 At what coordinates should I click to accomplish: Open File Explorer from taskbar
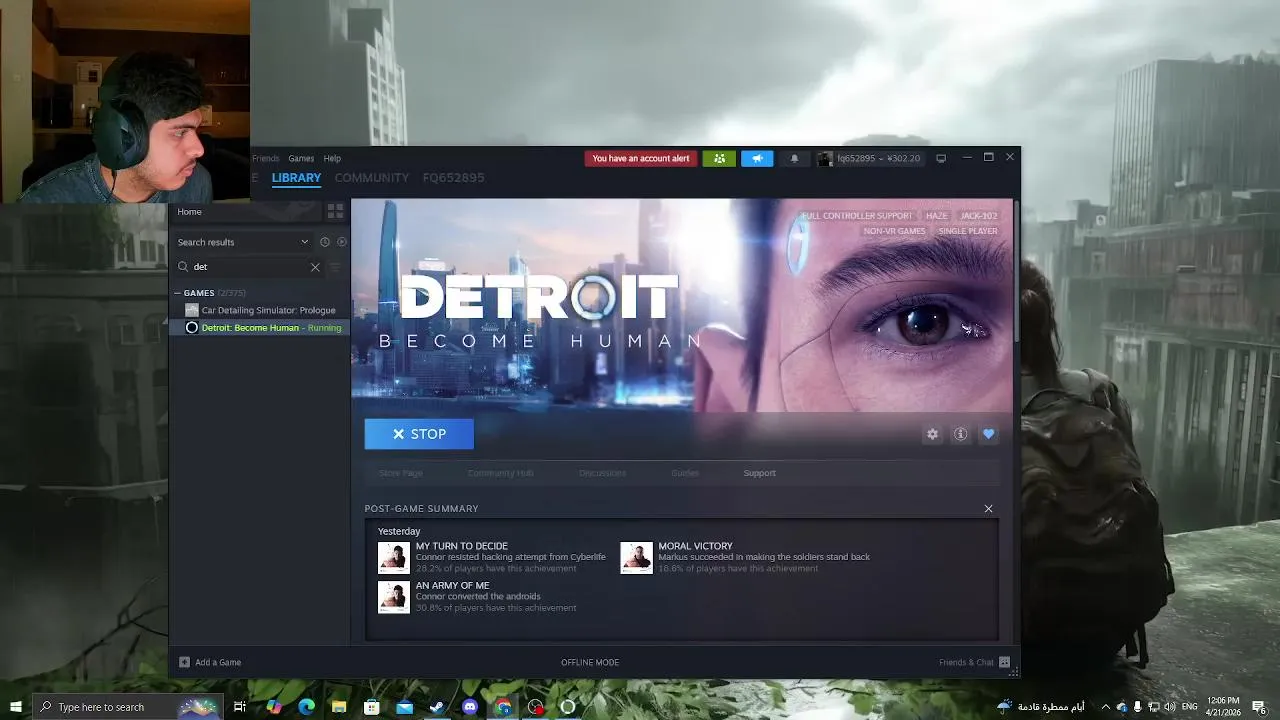pos(339,707)
